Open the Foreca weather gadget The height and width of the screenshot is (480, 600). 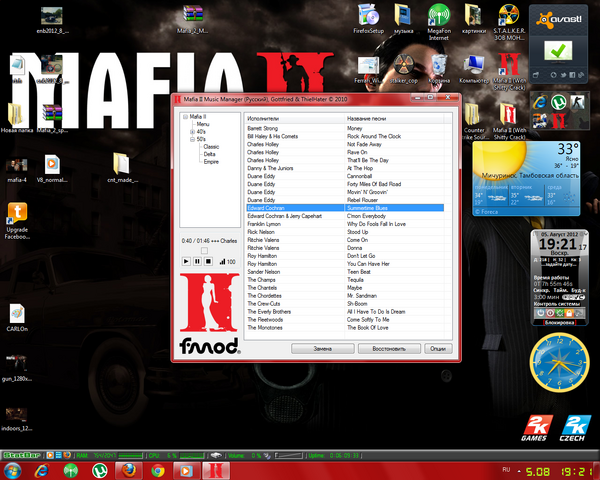pyautogui.click(x=526, y=178)
